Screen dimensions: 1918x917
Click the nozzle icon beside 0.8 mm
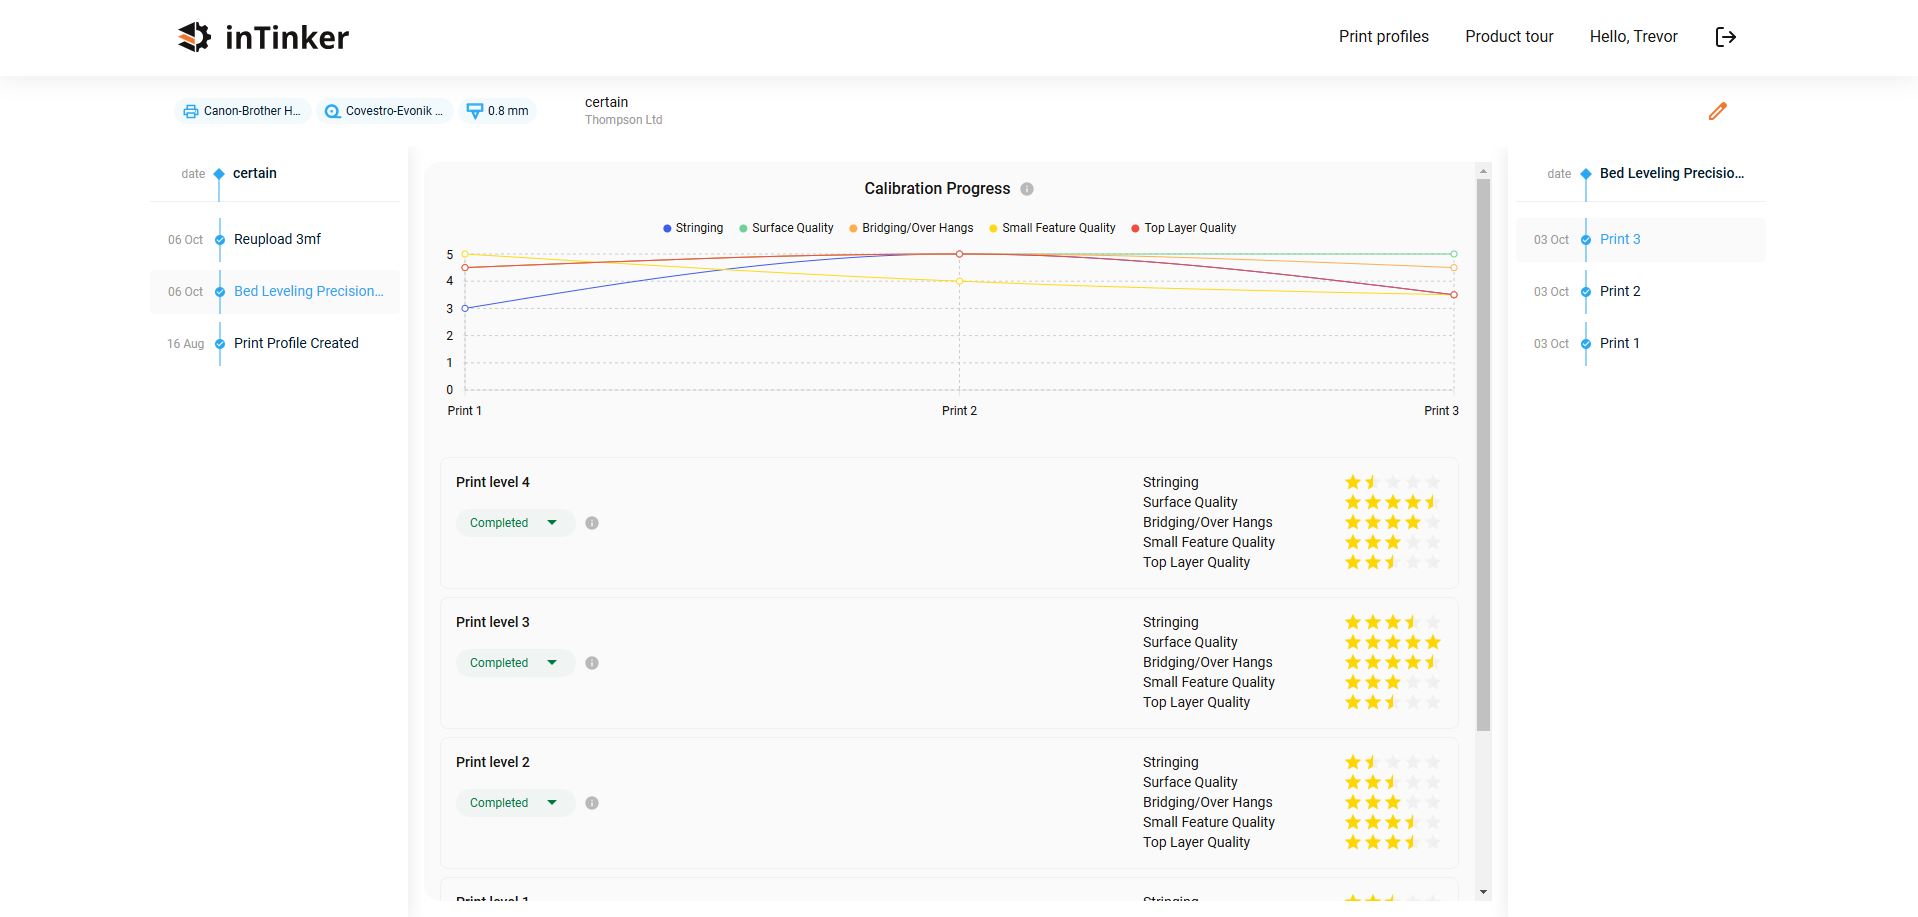coord(475,111)
